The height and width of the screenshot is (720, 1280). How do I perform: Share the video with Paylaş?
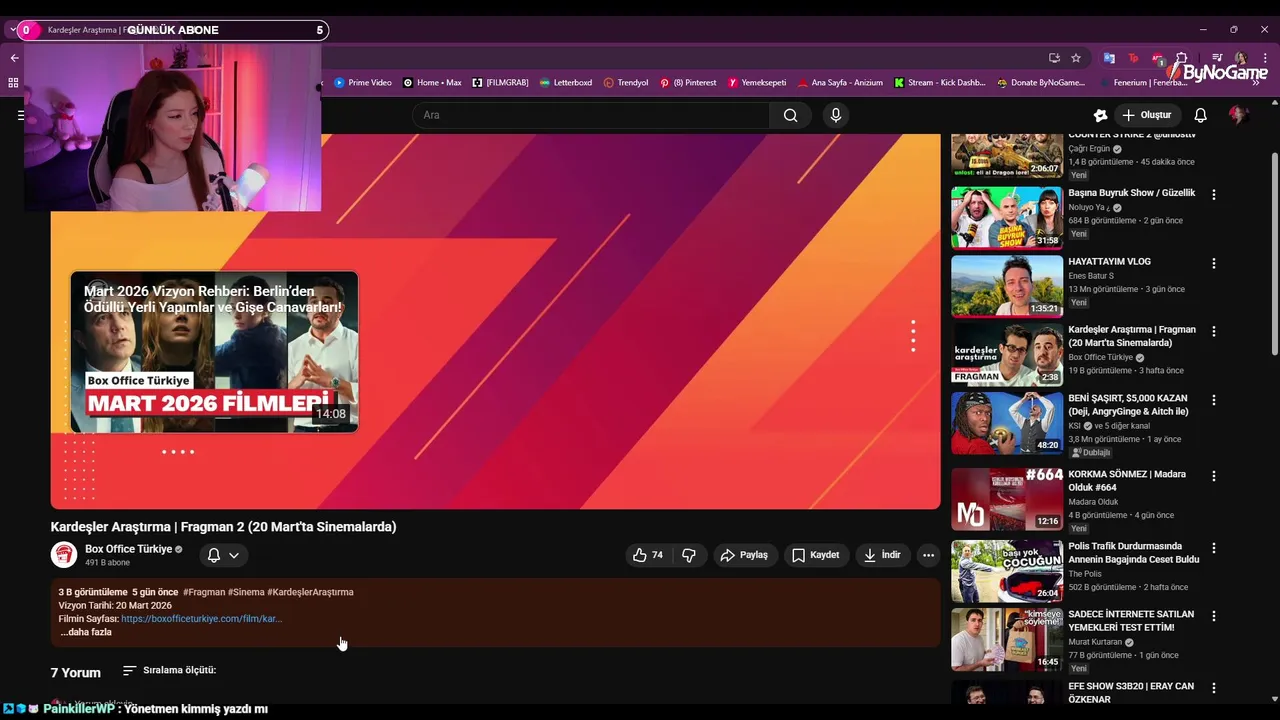[x=744, y=555]
